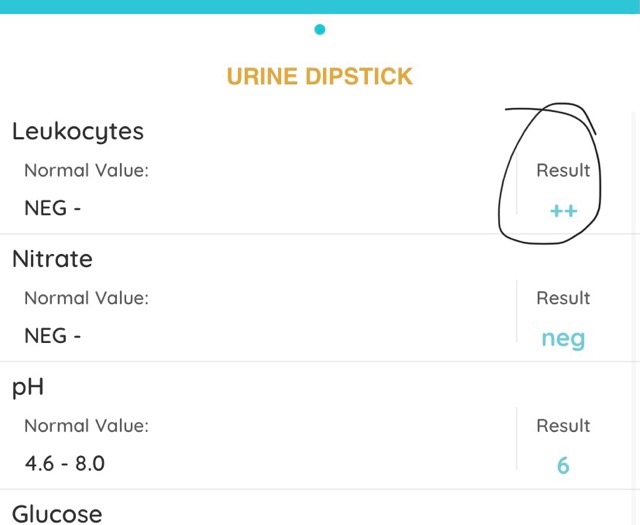Open the Glucose test row
The height and width of the screenshot is (525, 640).
tap(320, 508)
